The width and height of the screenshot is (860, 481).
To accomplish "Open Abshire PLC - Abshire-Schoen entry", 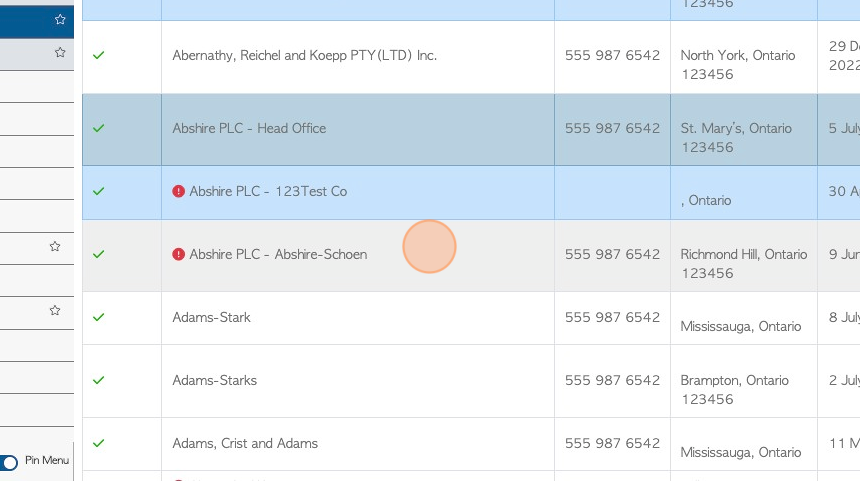I will (x=278, y=254).
